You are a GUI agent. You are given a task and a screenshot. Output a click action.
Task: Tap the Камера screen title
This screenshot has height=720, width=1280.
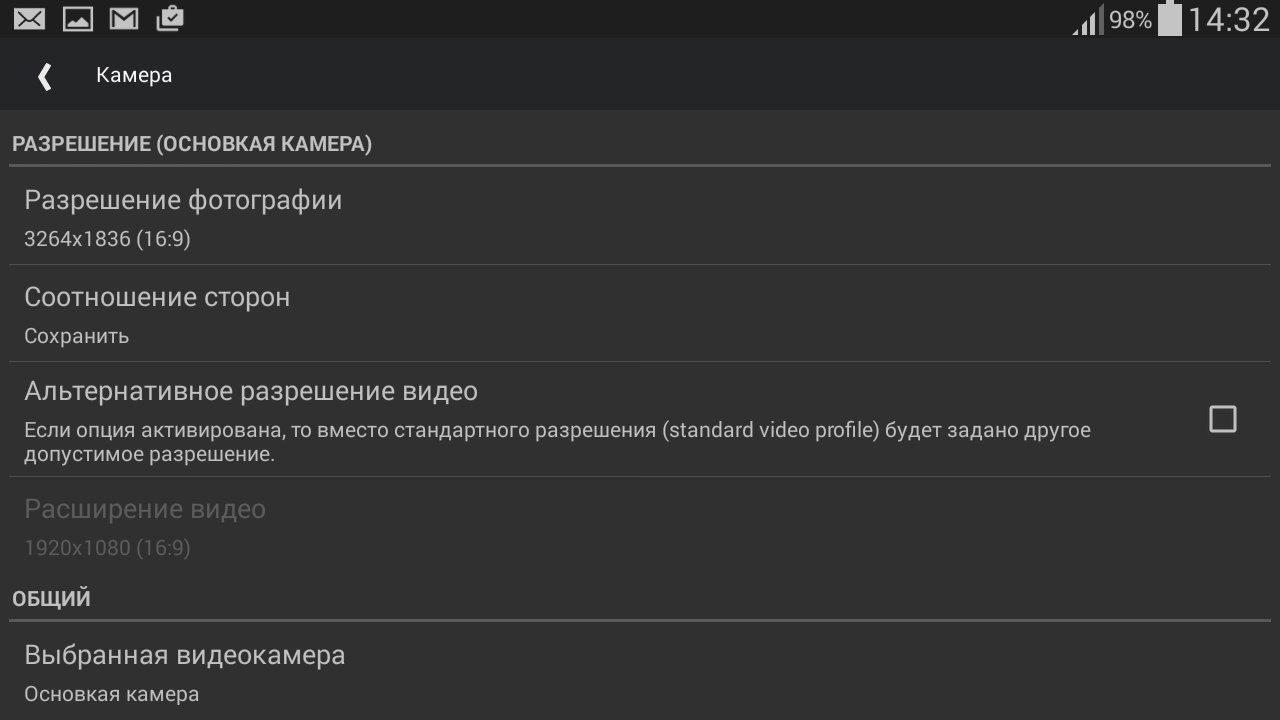[134, 76]
